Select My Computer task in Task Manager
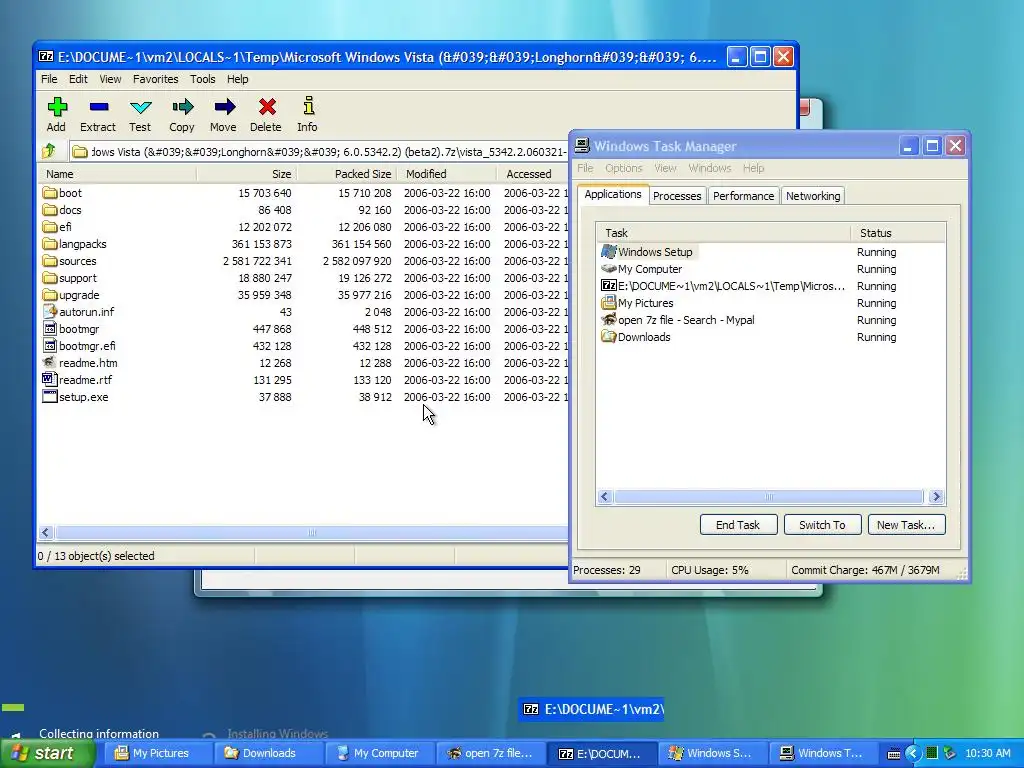This screenshot has height=768, width=1024. tap(641, 269)
